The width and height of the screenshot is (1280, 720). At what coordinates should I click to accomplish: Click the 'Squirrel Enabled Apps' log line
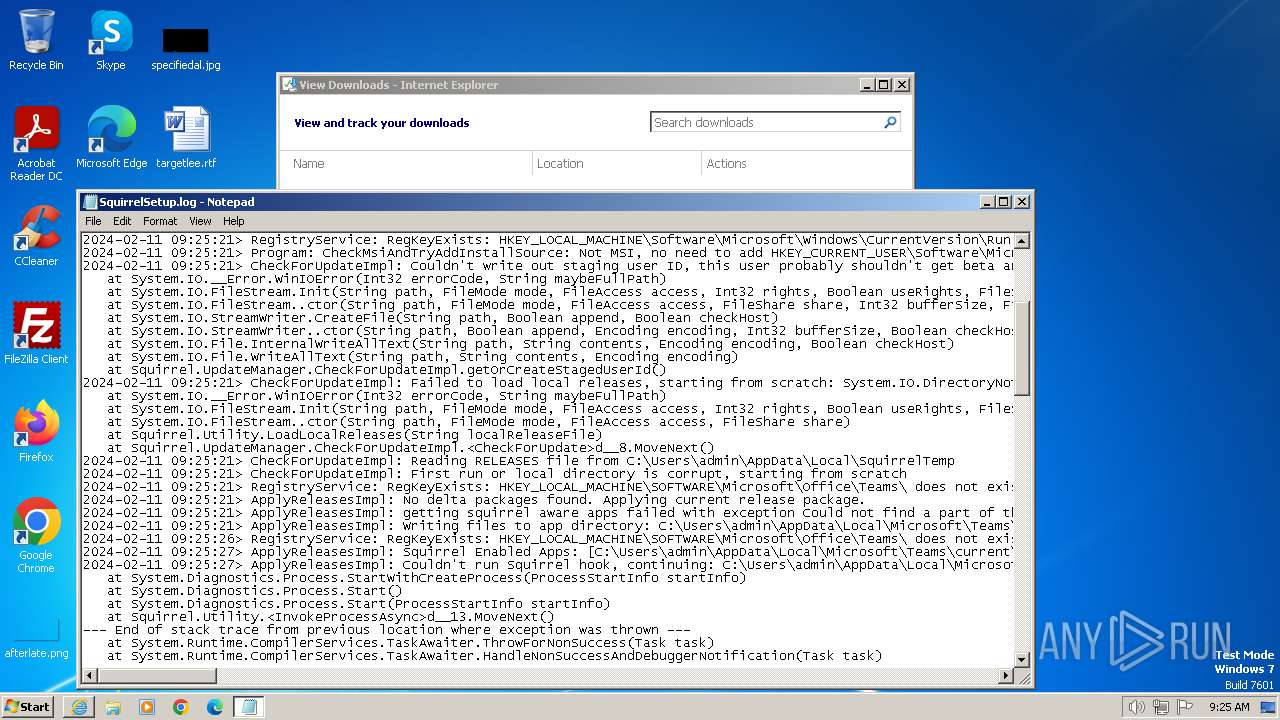point(548,552)
